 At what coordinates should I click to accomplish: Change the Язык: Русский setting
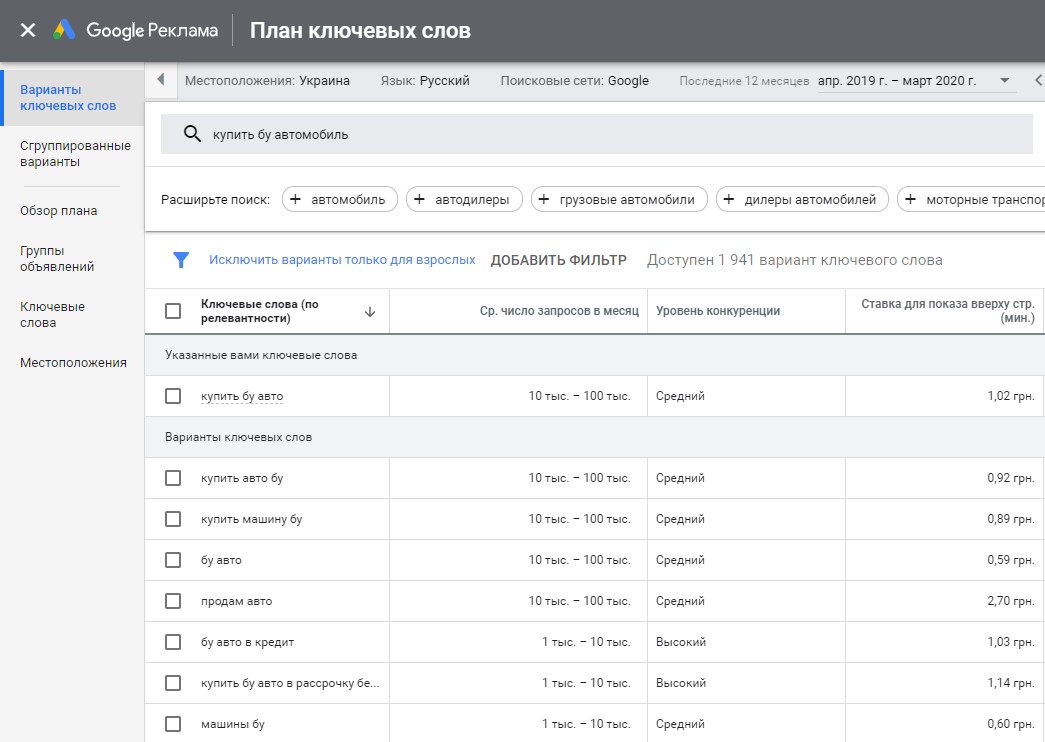click(425, 81)
